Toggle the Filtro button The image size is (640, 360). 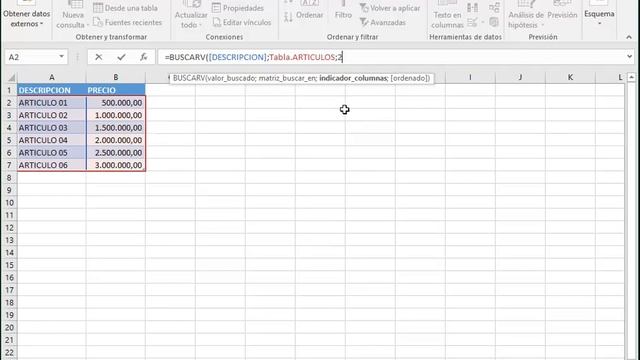[x=343, y=11]
